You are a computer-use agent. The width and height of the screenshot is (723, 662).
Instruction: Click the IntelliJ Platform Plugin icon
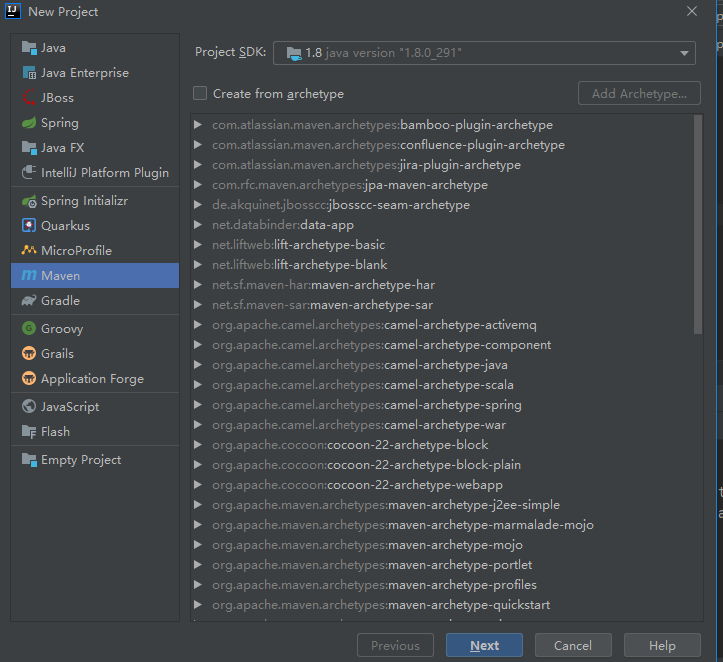(x=29, y=172)
